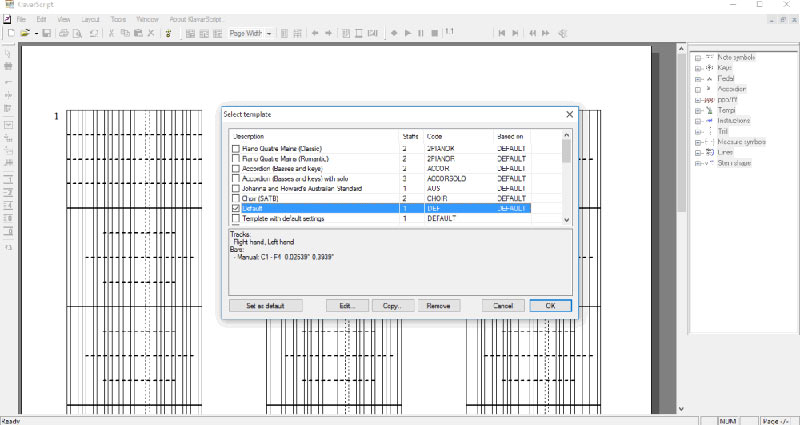Open the Page Width zoom dropdown

point(268,33)
